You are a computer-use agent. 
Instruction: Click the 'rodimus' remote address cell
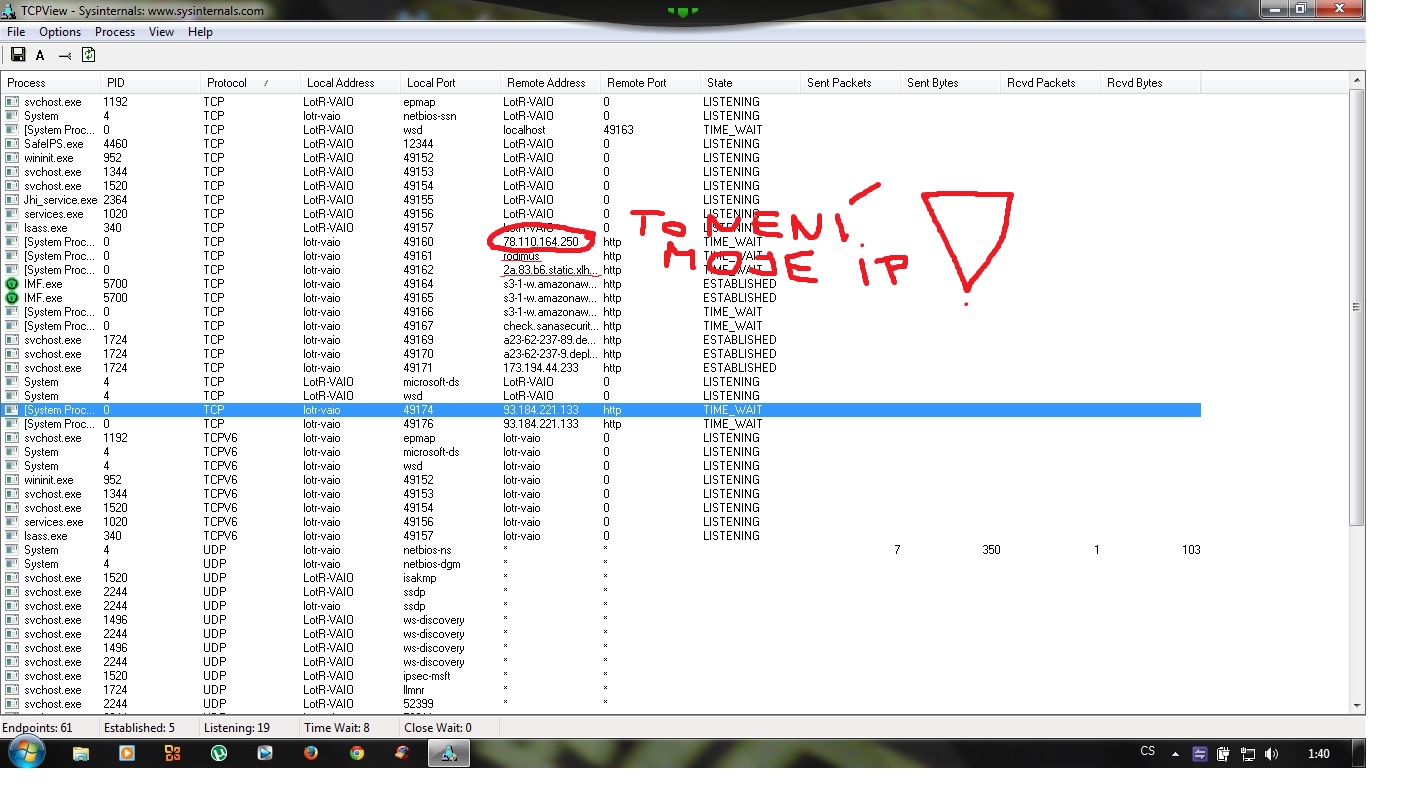522,256
